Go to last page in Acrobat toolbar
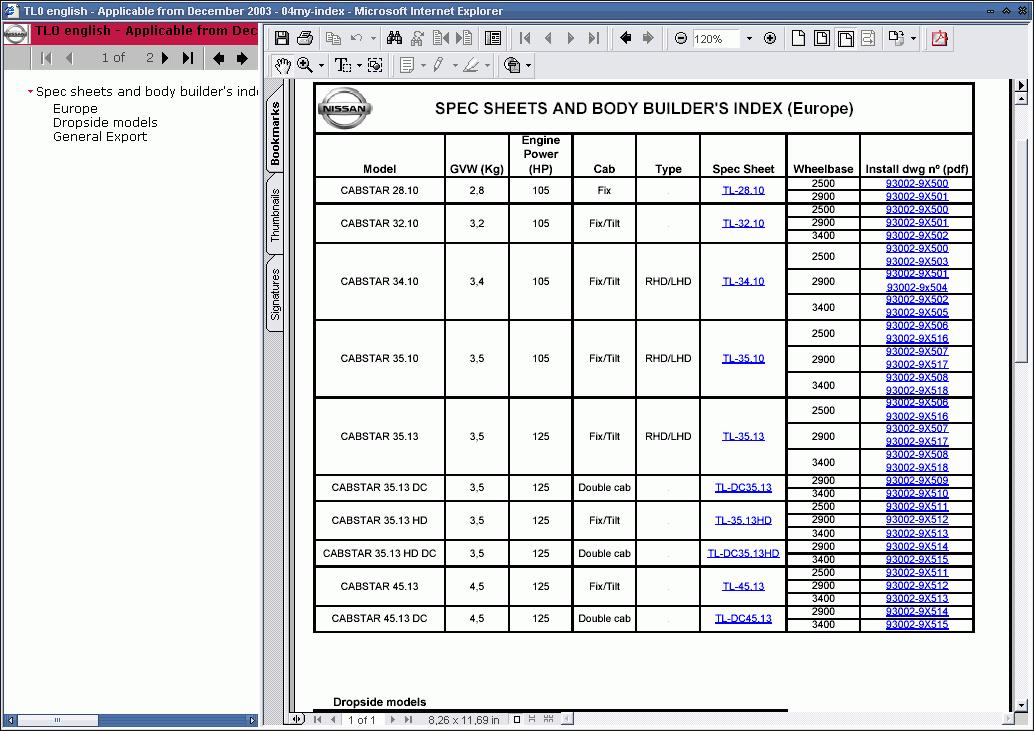The image size is (1034, 731). coord(593,38)
